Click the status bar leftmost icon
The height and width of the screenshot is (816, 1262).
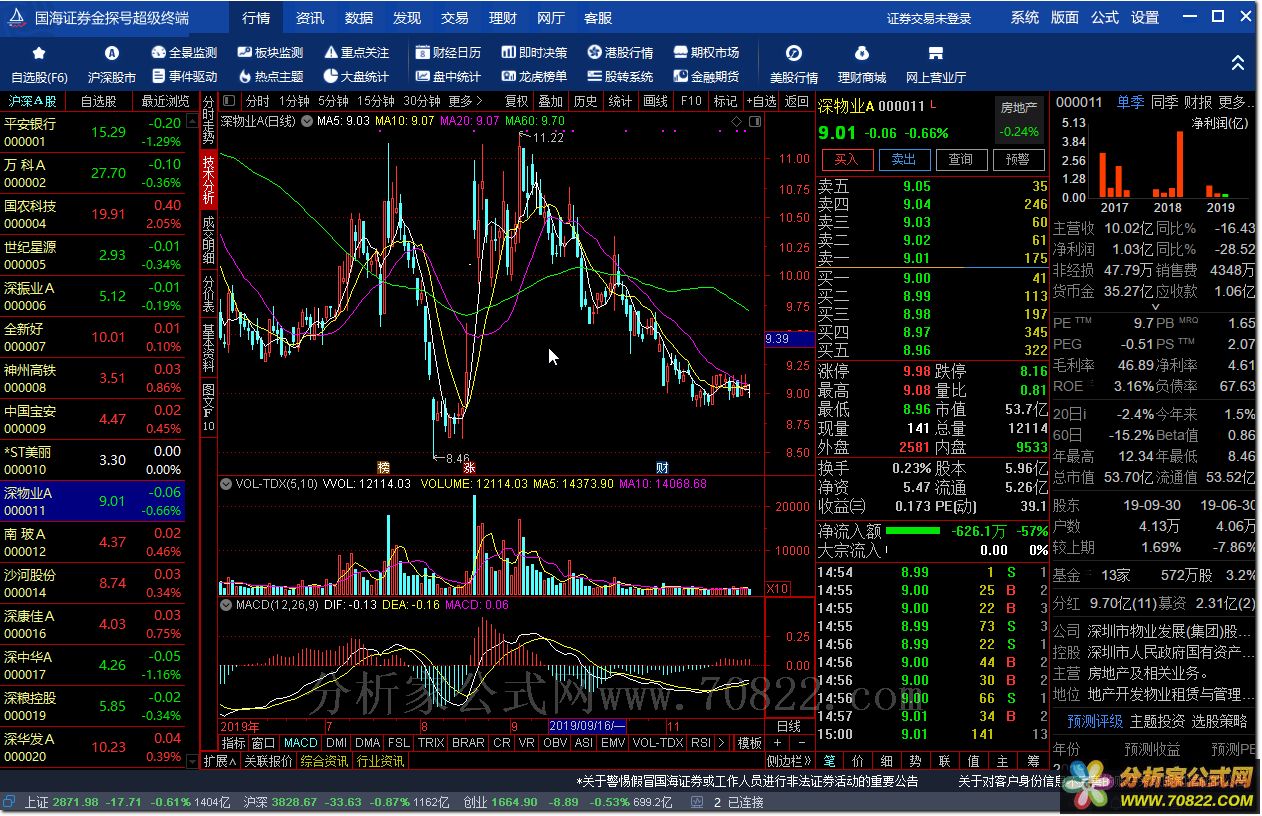click(x=9, y=802)
